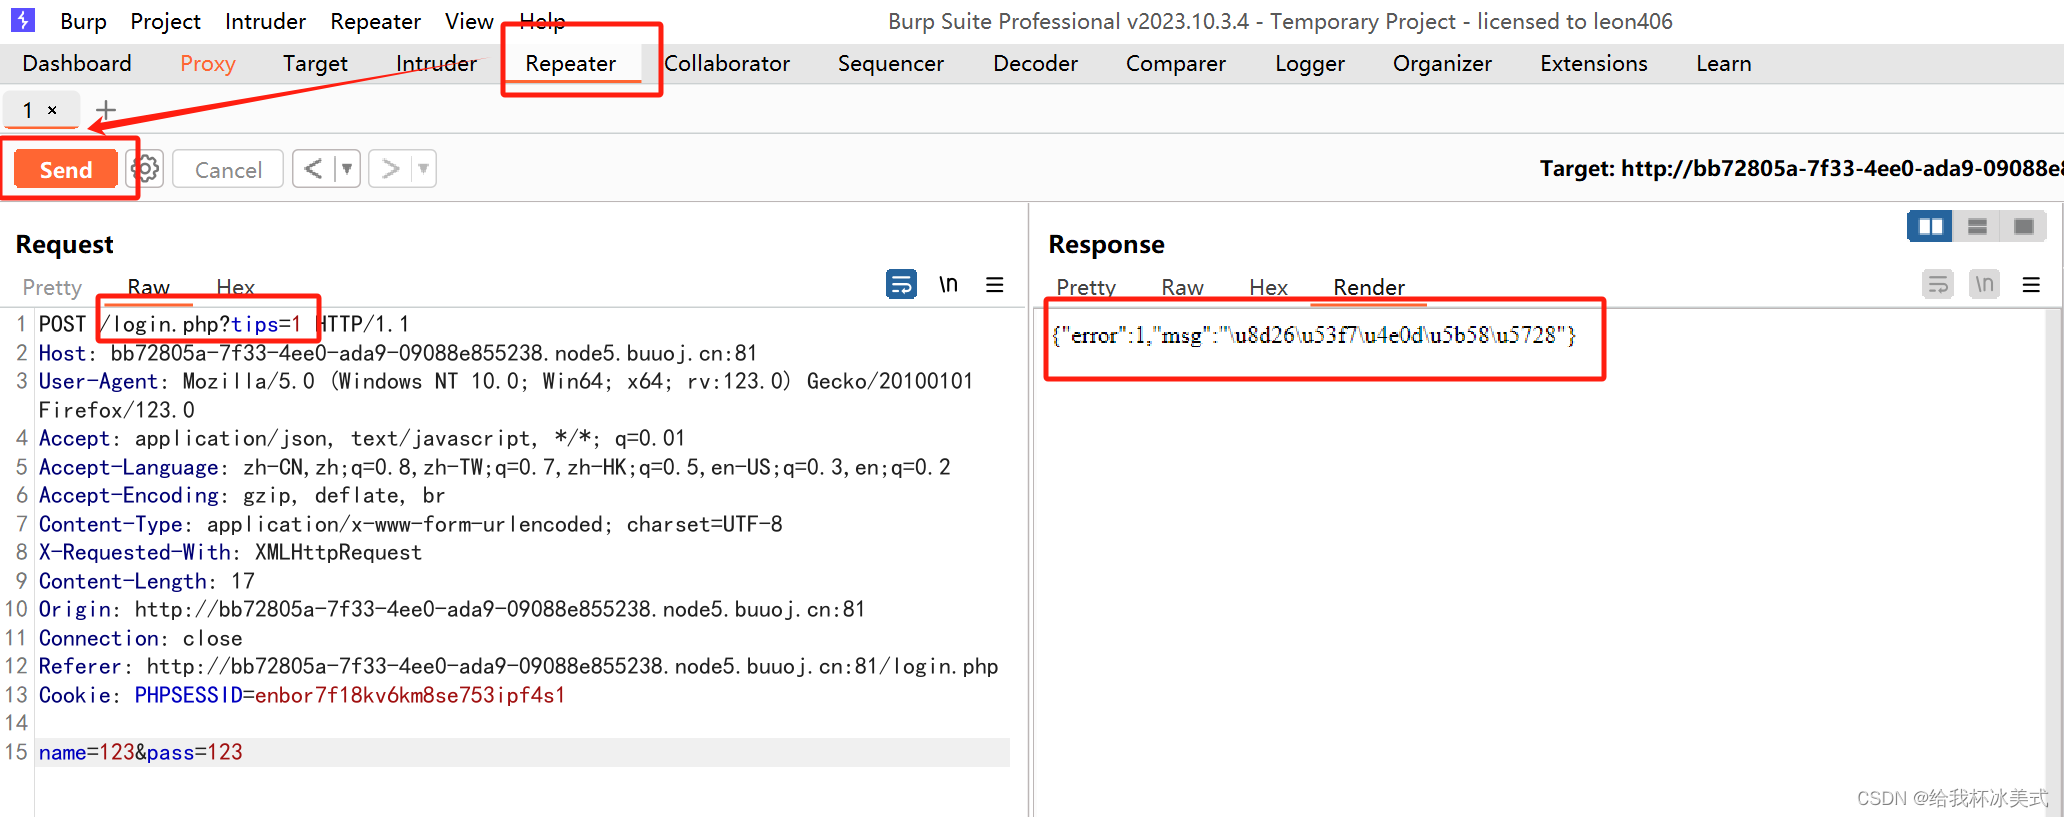Switch to the Logger tab
Image resolution: width=2064 pixels, height=817 pixels.
click(x=1310, y=64)
